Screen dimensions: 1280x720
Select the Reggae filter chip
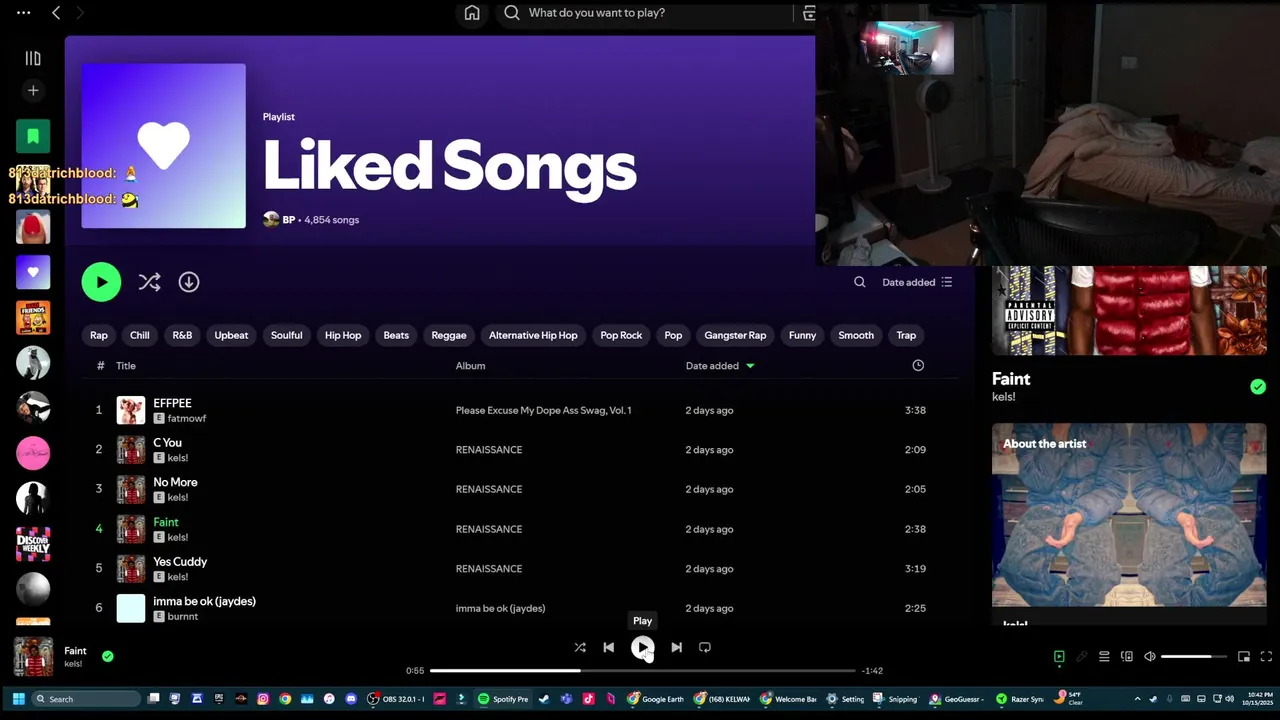tap(449, 335)
